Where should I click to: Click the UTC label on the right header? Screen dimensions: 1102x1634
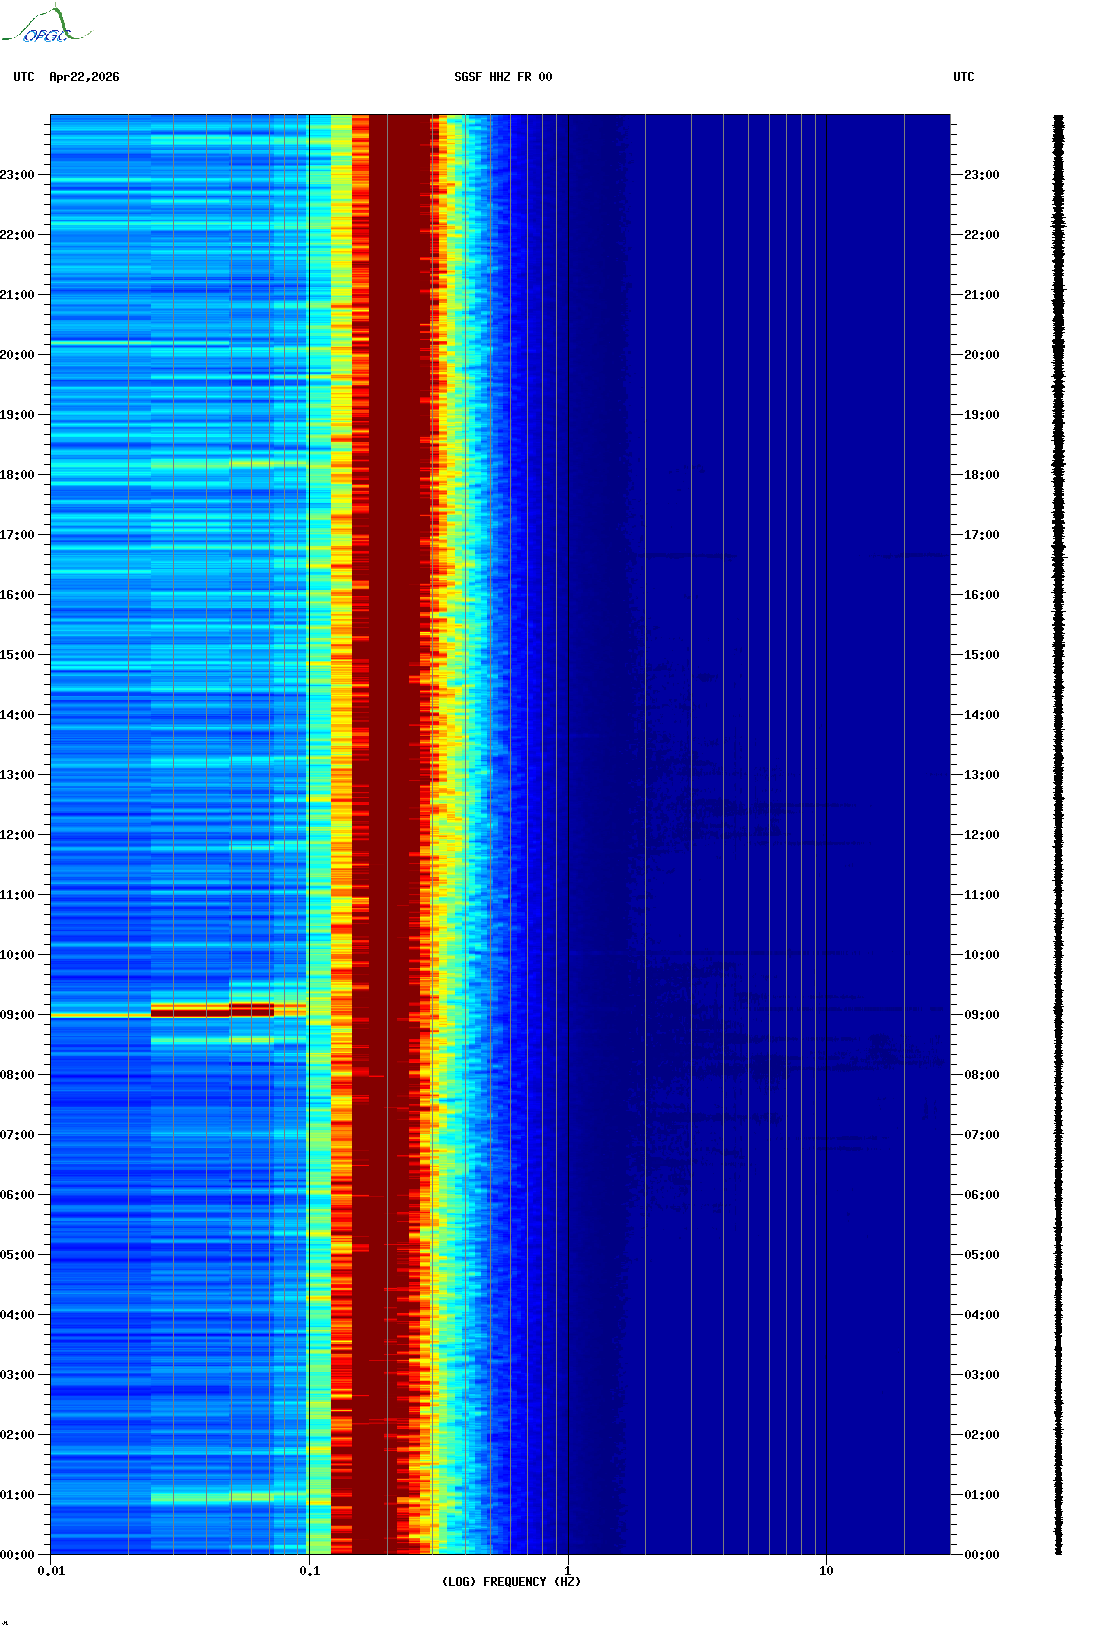(963, 77)
